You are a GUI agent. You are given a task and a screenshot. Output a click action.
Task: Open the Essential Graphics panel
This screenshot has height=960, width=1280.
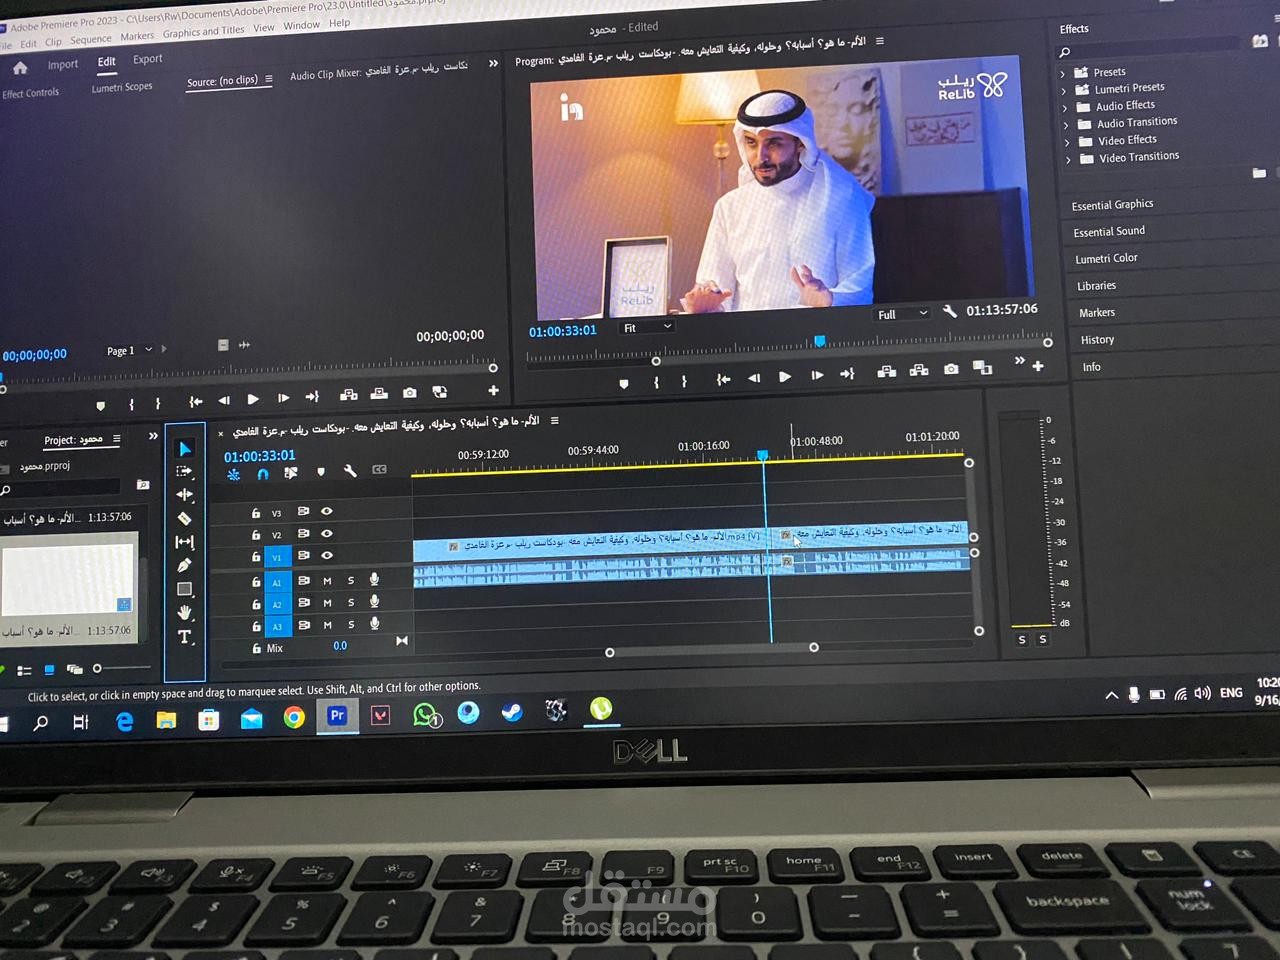pos(1112,204)
